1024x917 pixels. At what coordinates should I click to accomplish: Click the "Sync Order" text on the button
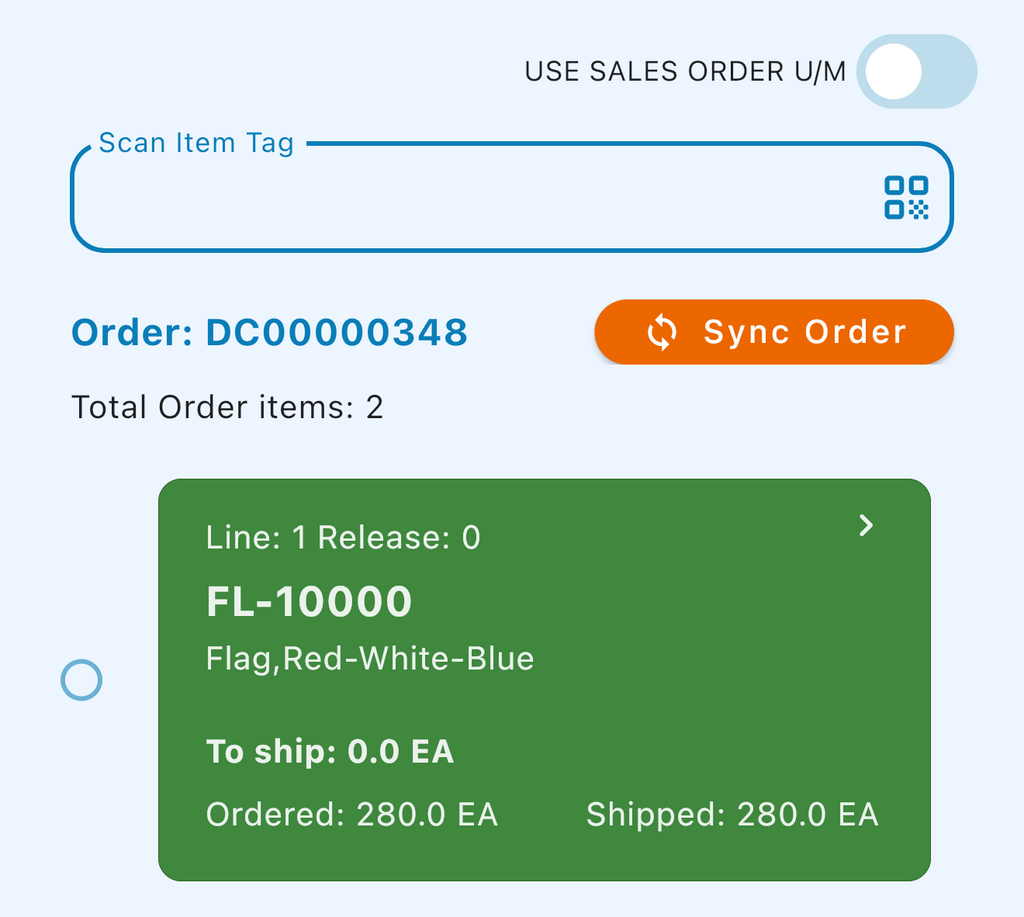(x=805, y=332)
